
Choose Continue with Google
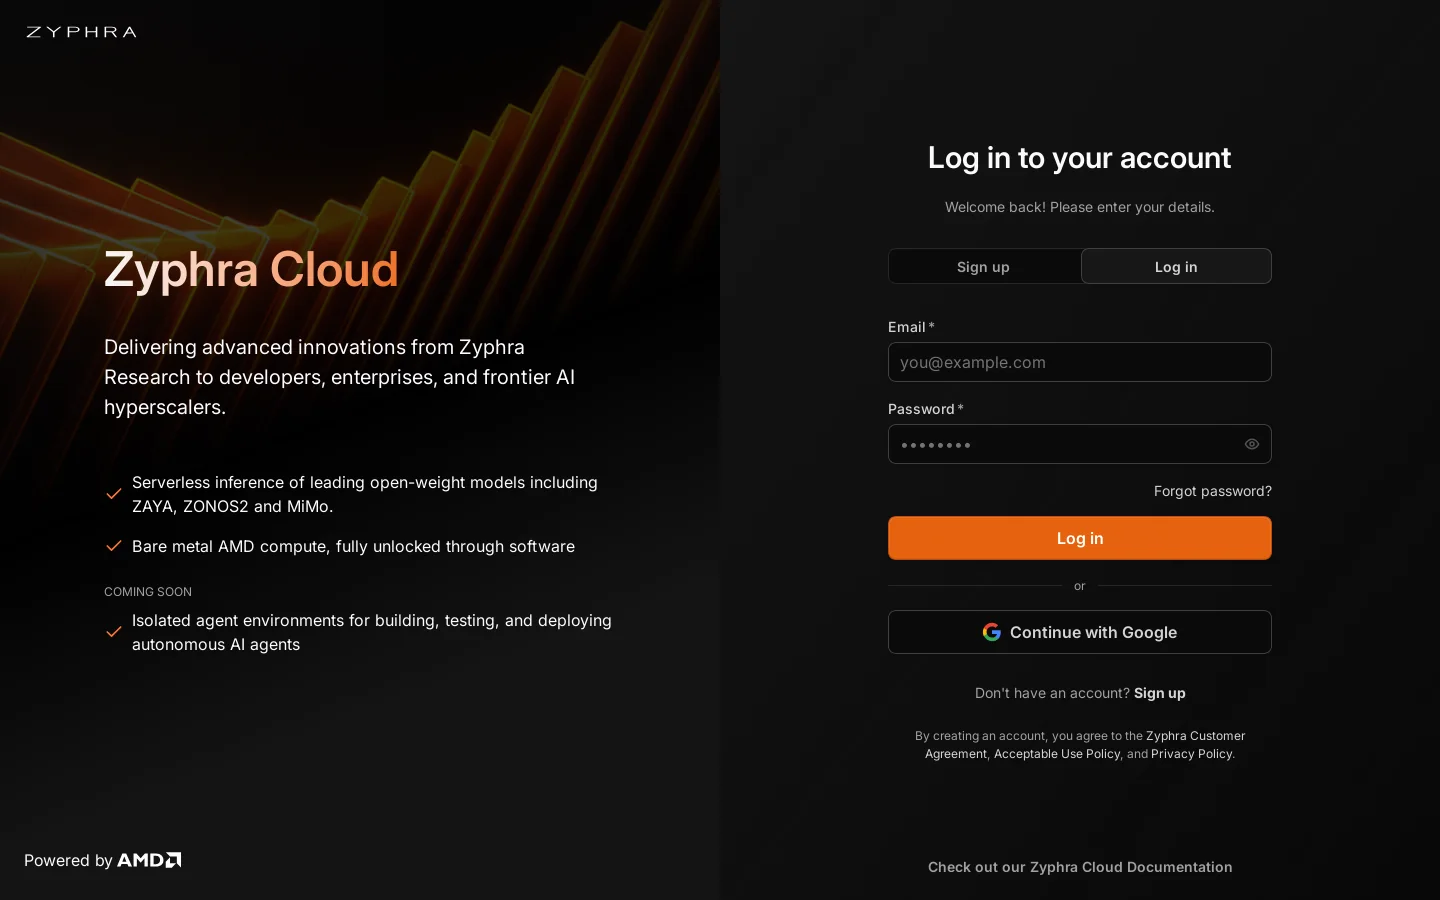click(x=1080, y=632)
